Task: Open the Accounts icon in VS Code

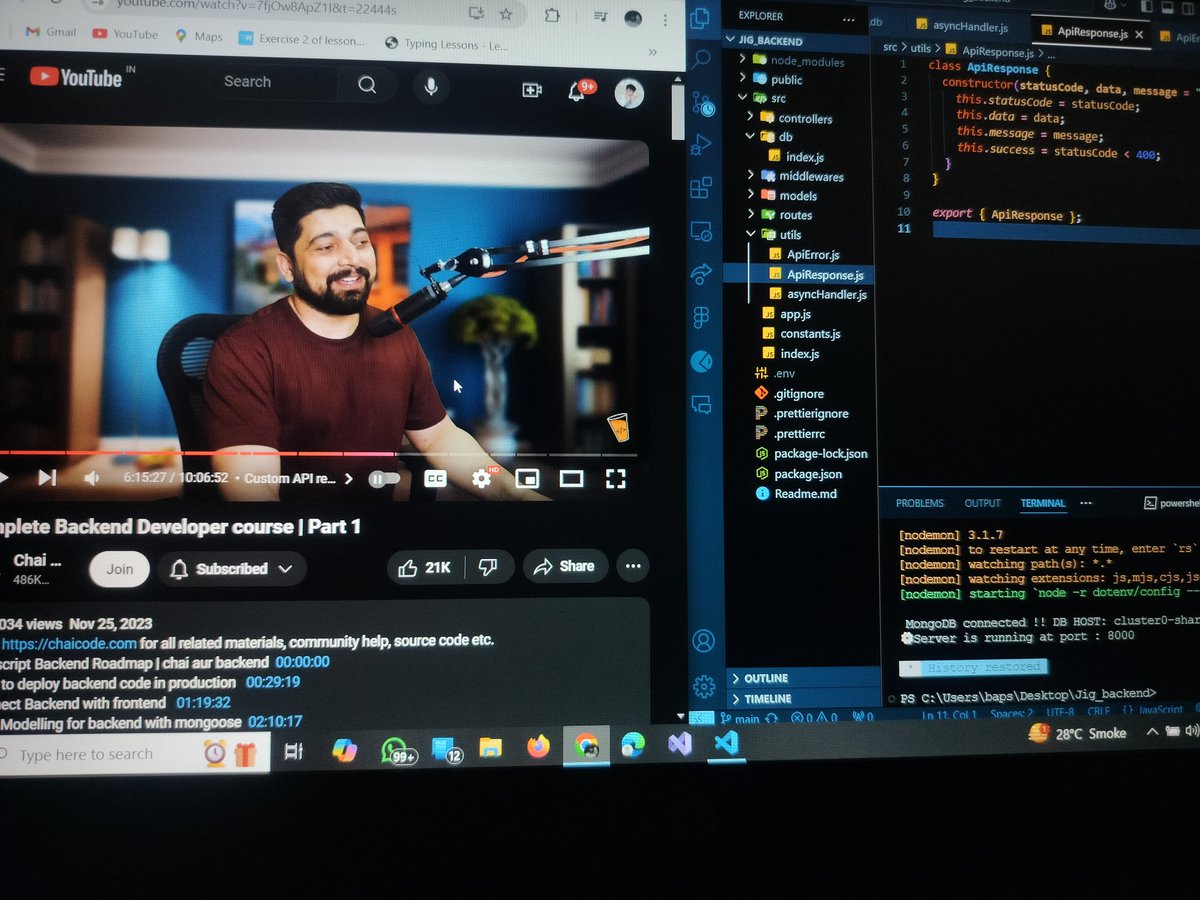Action: point(704,641)
